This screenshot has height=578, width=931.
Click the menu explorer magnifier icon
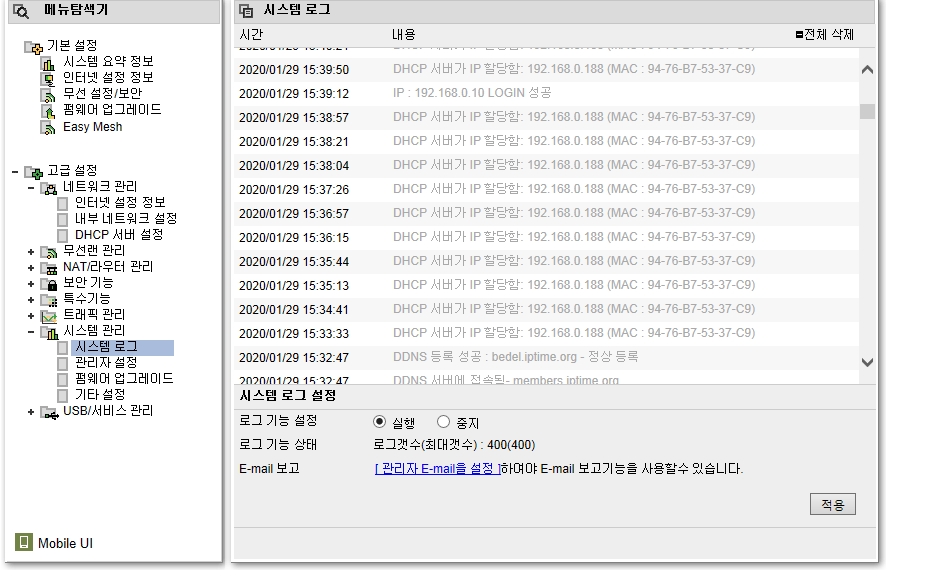[21, 11]
